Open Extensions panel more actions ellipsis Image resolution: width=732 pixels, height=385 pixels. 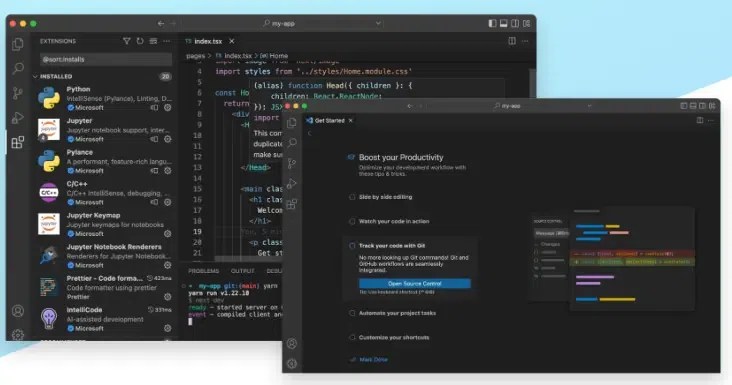click(x=167, y=41)
